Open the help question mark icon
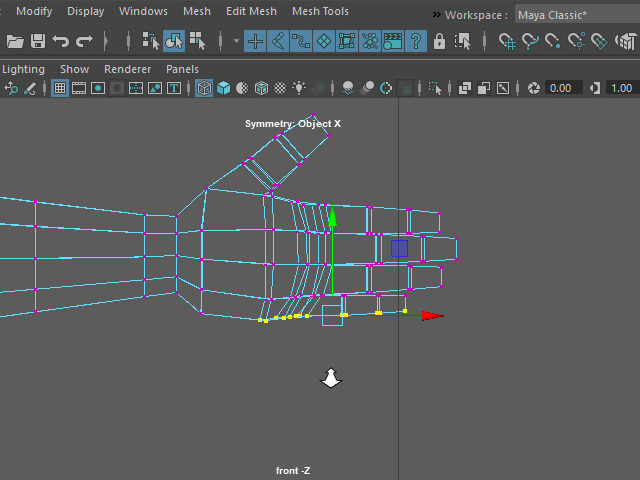640x480 pixels. pyautogui.click(x=415, y=41)
